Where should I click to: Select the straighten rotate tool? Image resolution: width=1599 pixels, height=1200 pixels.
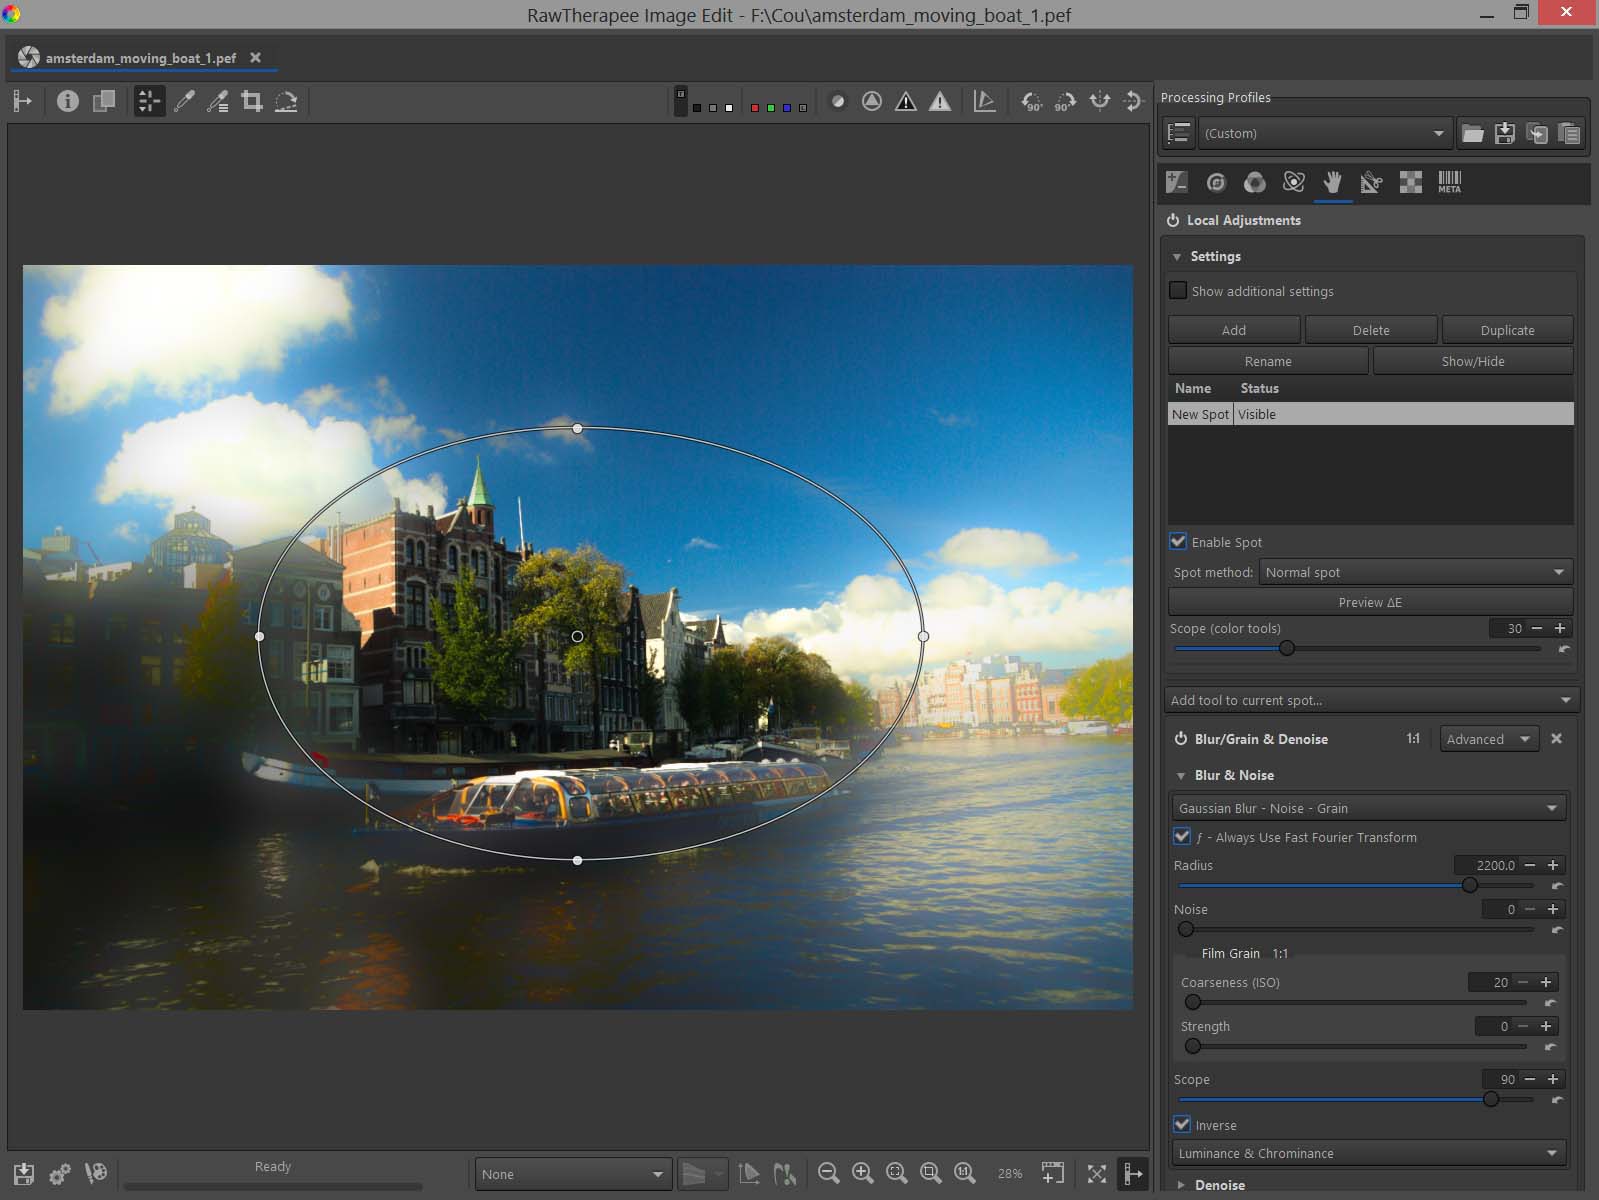(286, 101)
